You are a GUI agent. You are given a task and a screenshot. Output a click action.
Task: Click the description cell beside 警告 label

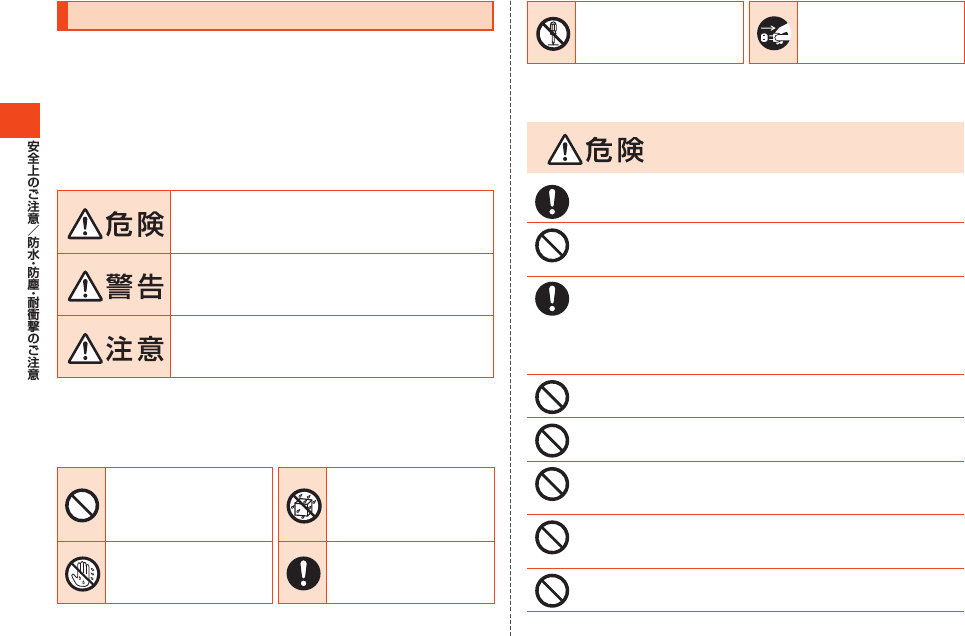coord(332,285)
